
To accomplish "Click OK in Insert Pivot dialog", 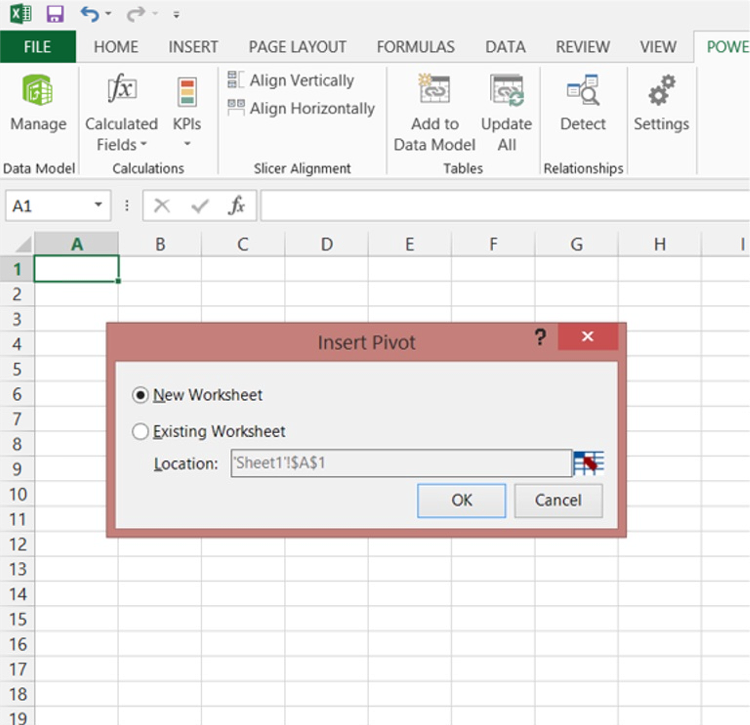I will [462, 500].
